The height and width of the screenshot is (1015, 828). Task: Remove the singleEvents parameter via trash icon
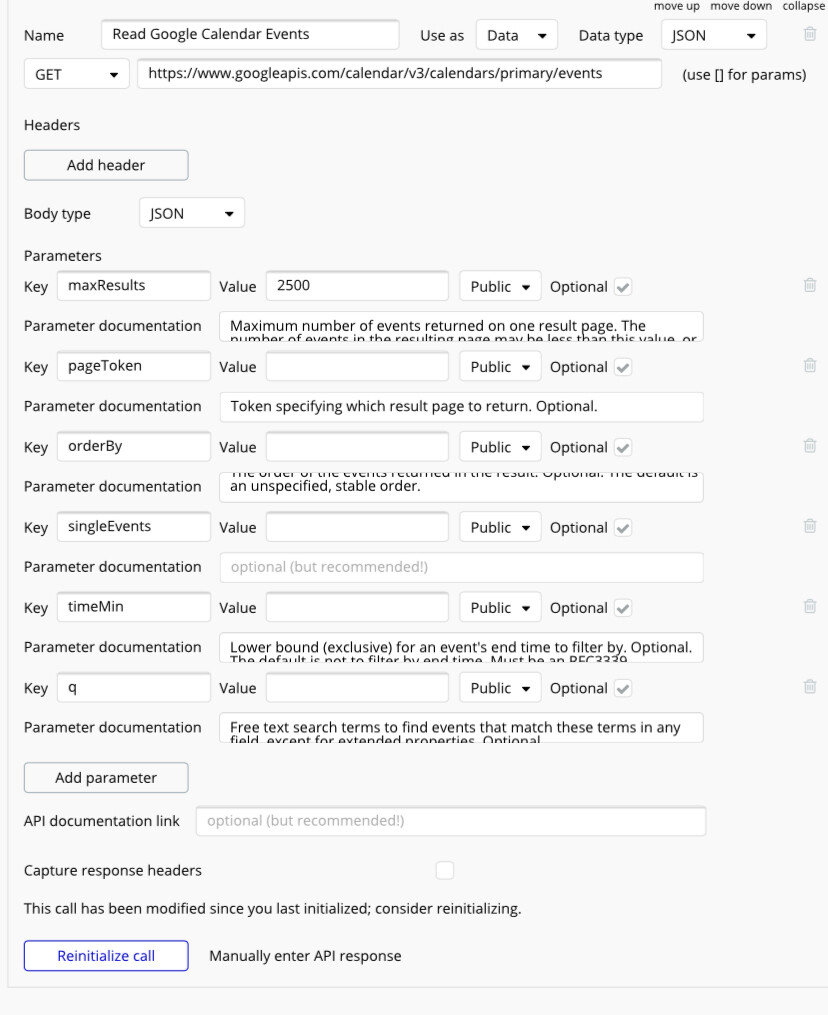[810, 526]
